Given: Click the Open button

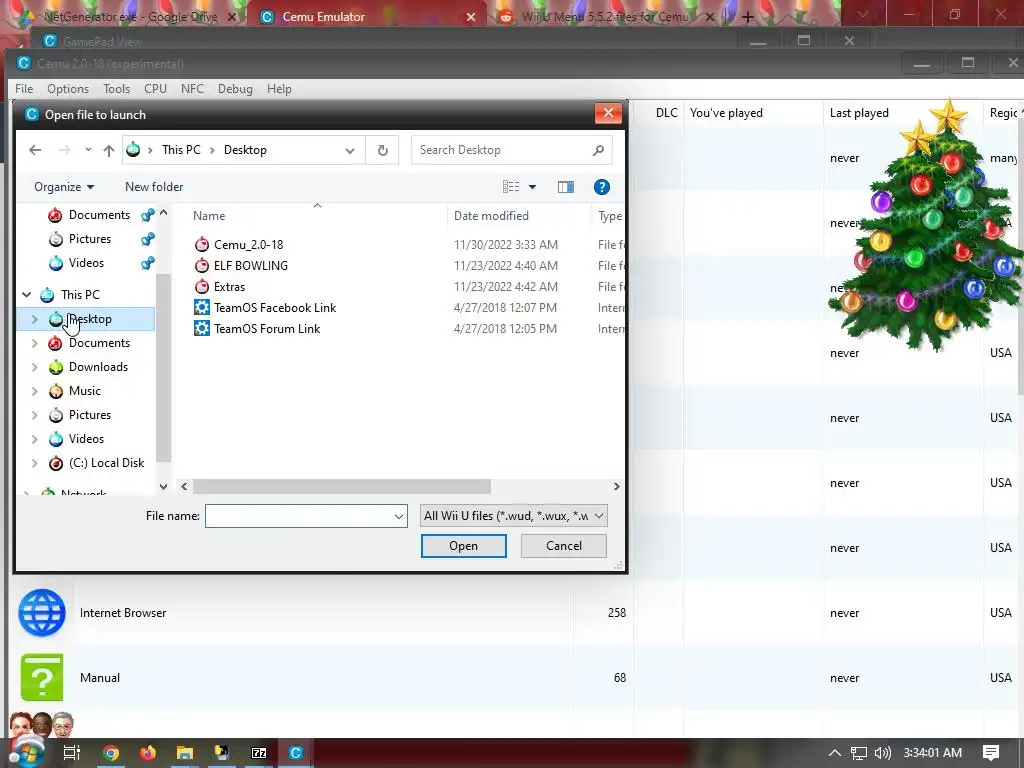Looking at the screenshot, I should (x=464, y=546).
